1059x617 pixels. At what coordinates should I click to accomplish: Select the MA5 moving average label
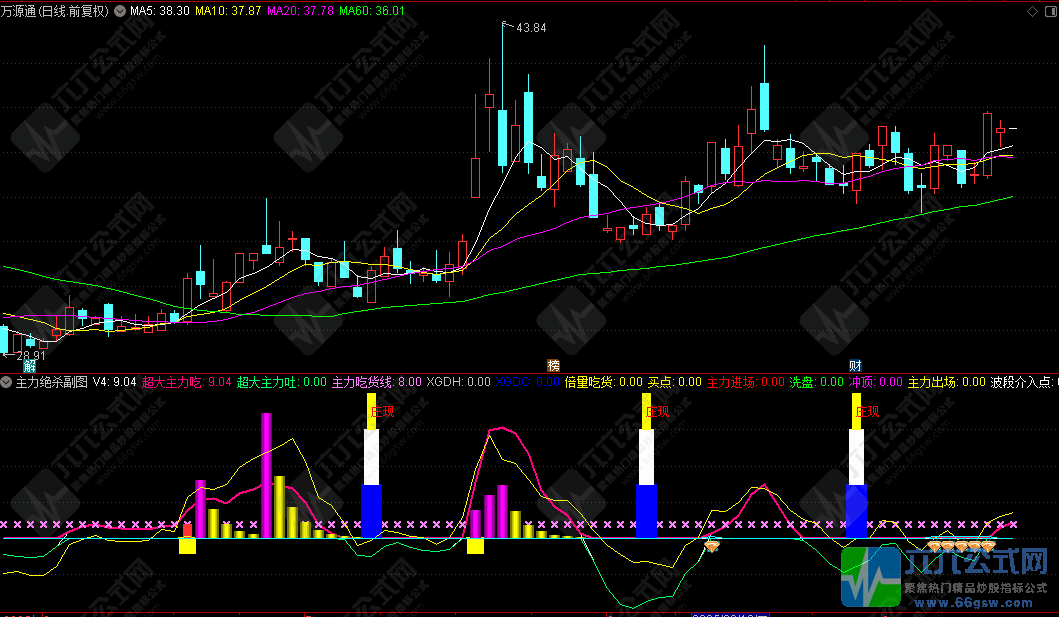(x=160, y=11)
